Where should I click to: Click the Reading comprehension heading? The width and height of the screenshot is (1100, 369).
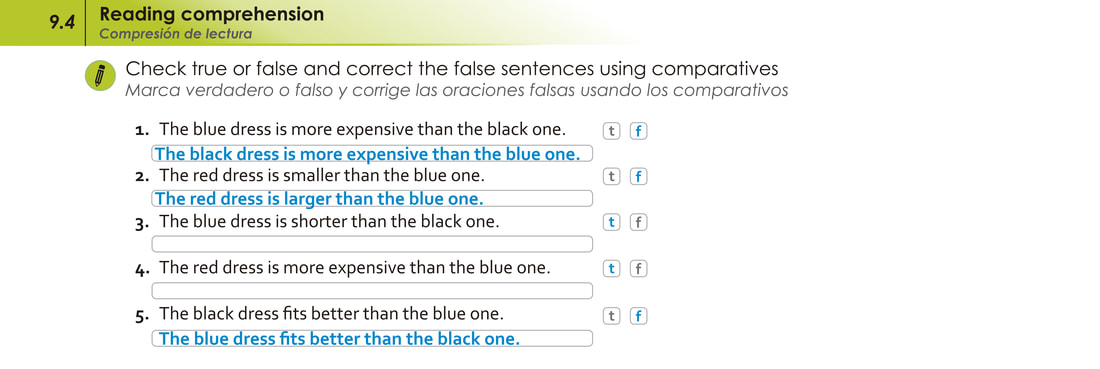(212, 14)
